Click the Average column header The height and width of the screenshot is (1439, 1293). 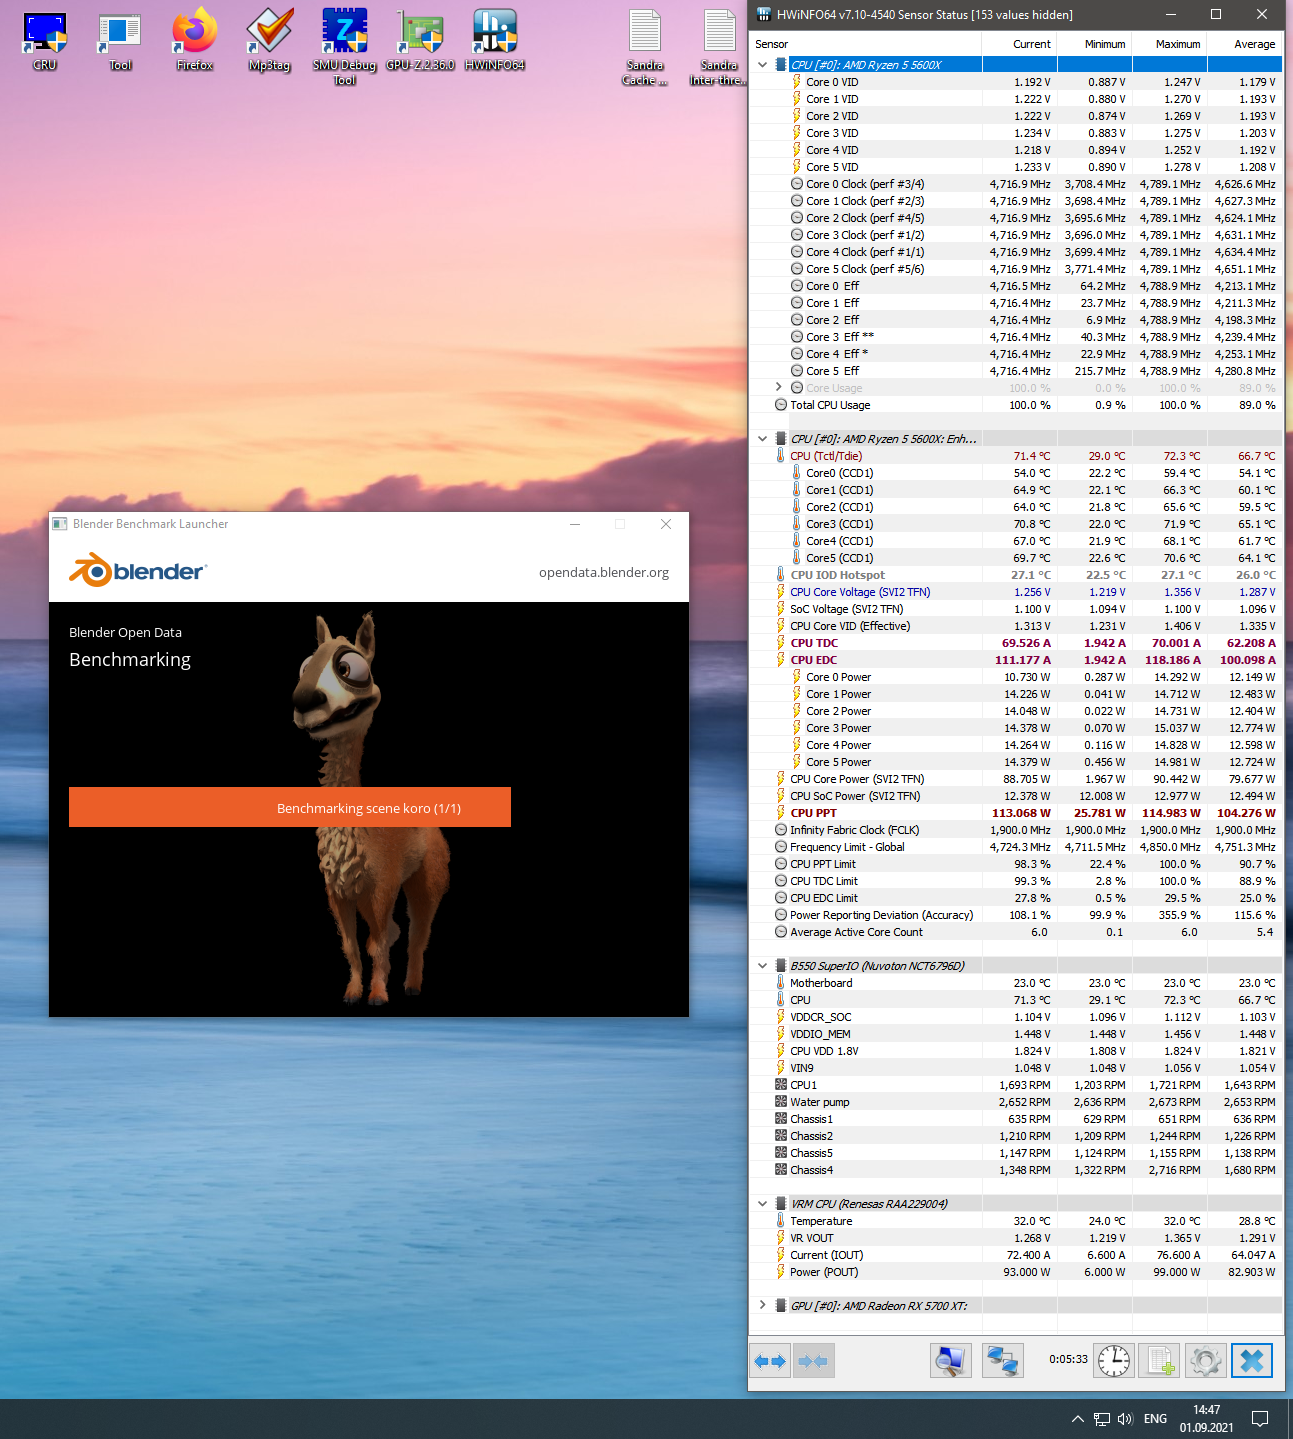[x=1244, y=44]
